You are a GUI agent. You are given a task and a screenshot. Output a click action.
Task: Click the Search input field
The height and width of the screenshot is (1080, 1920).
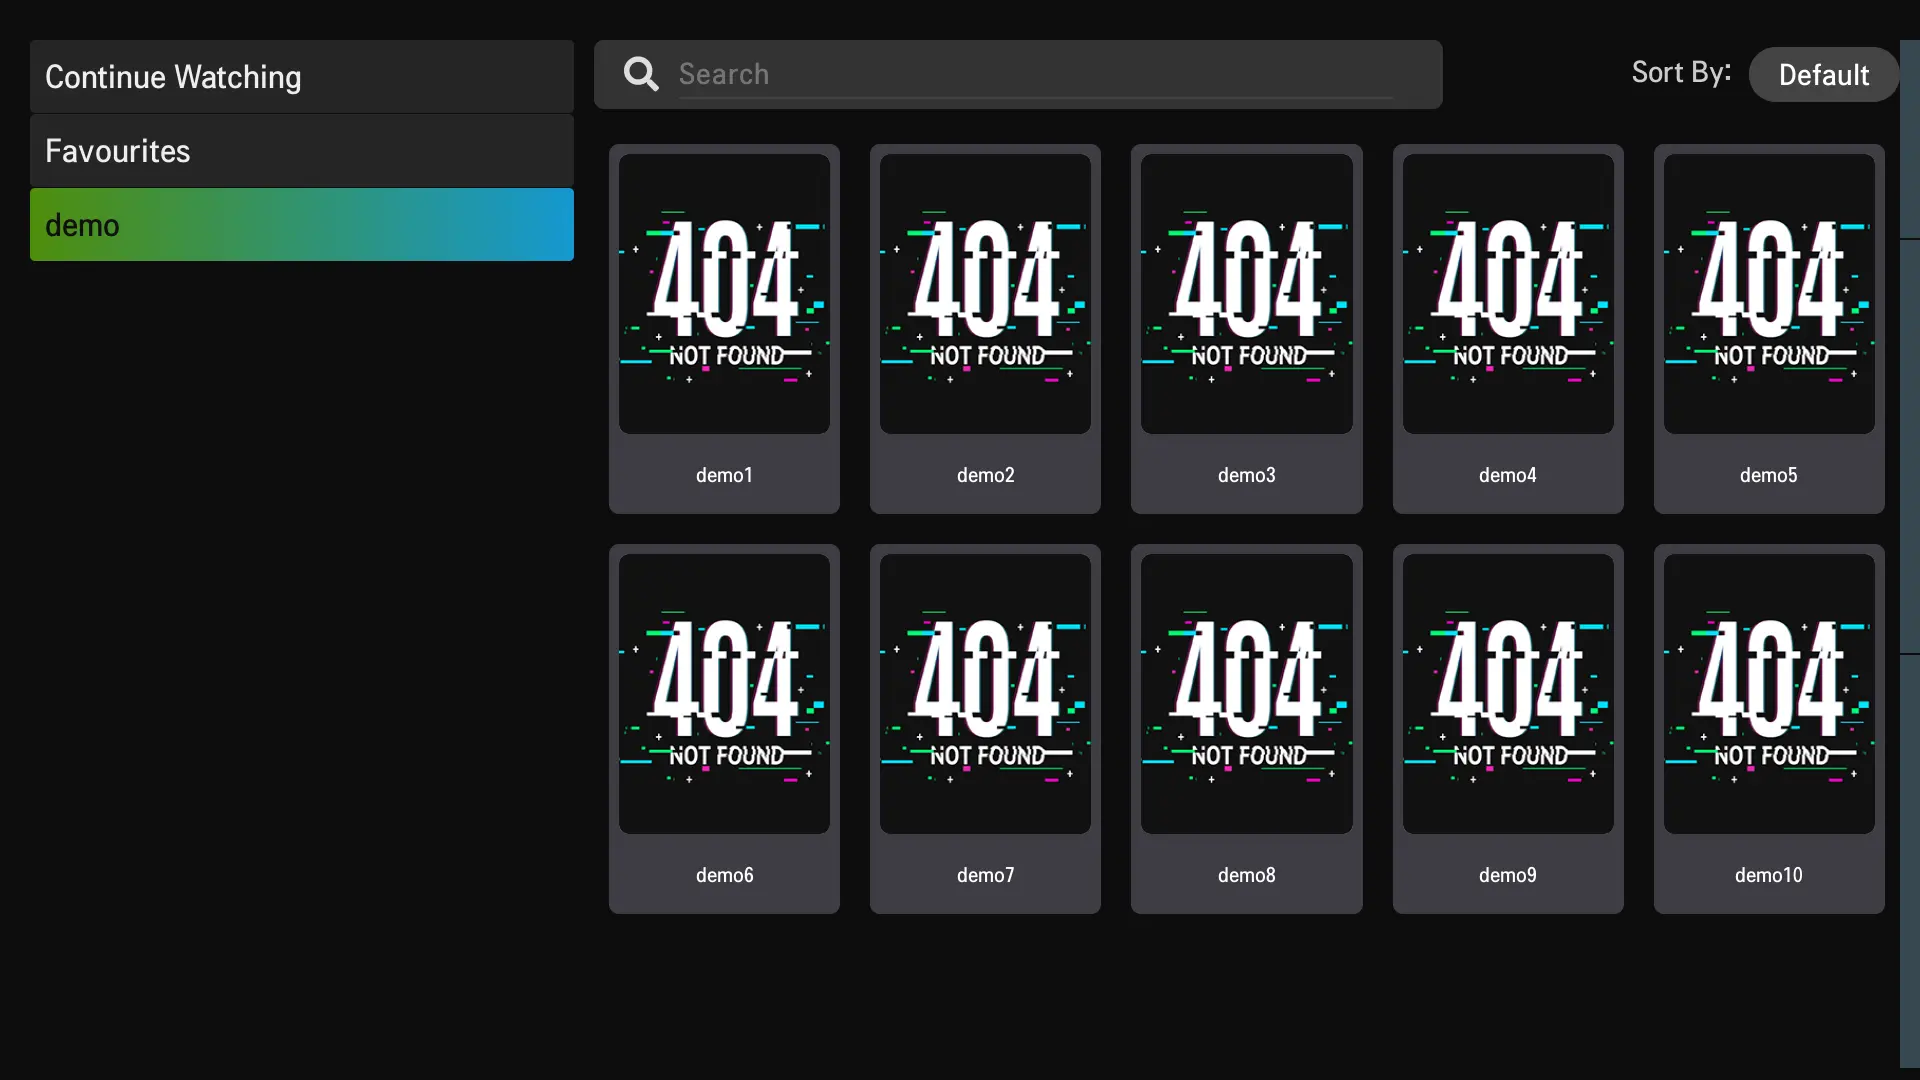click(1035, 74)
